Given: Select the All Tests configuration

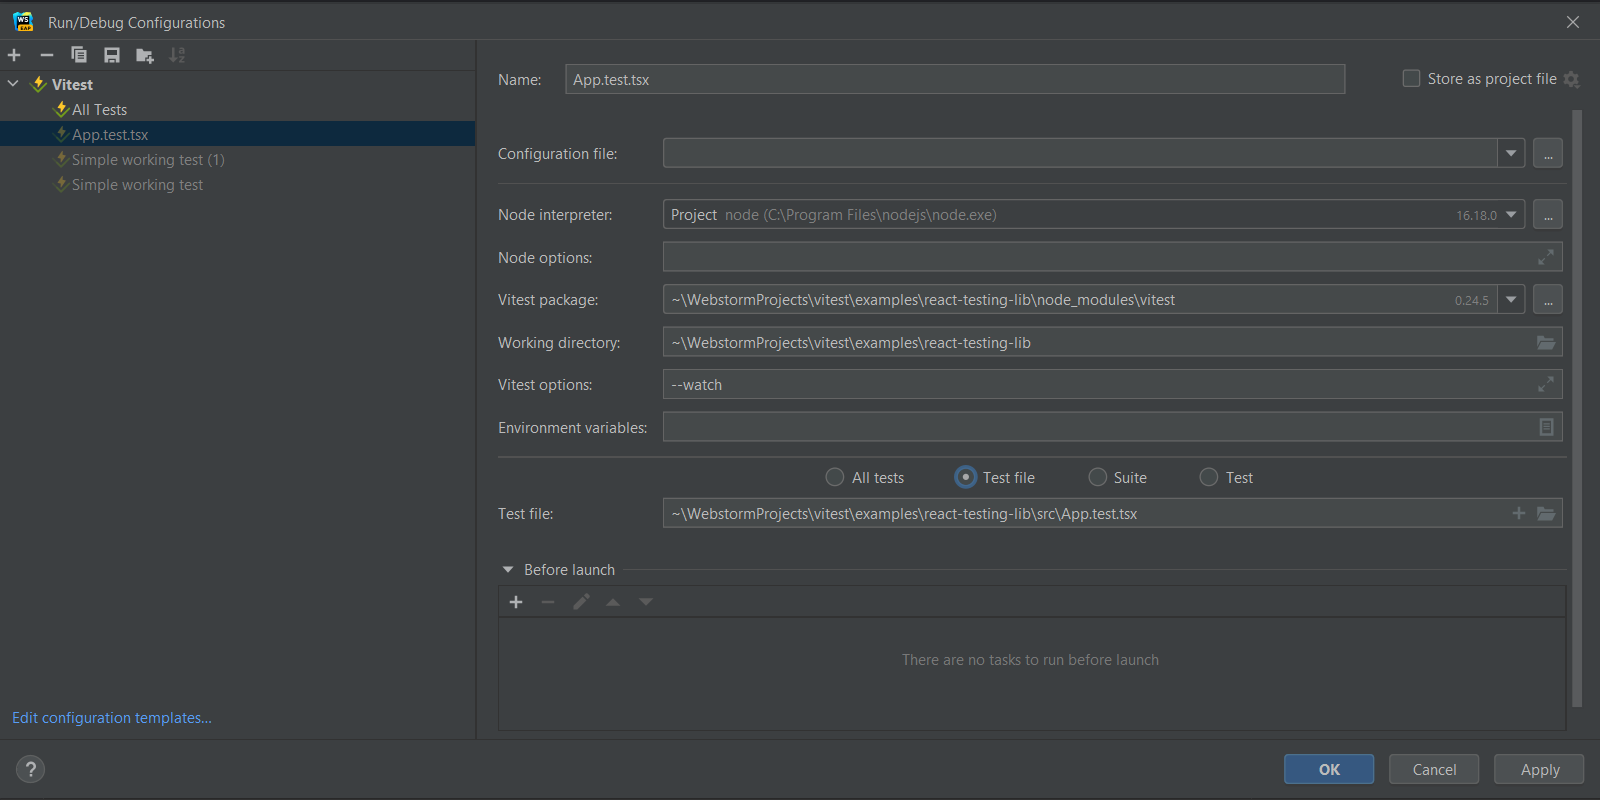Looking at the screenshot, I should 99,110.
